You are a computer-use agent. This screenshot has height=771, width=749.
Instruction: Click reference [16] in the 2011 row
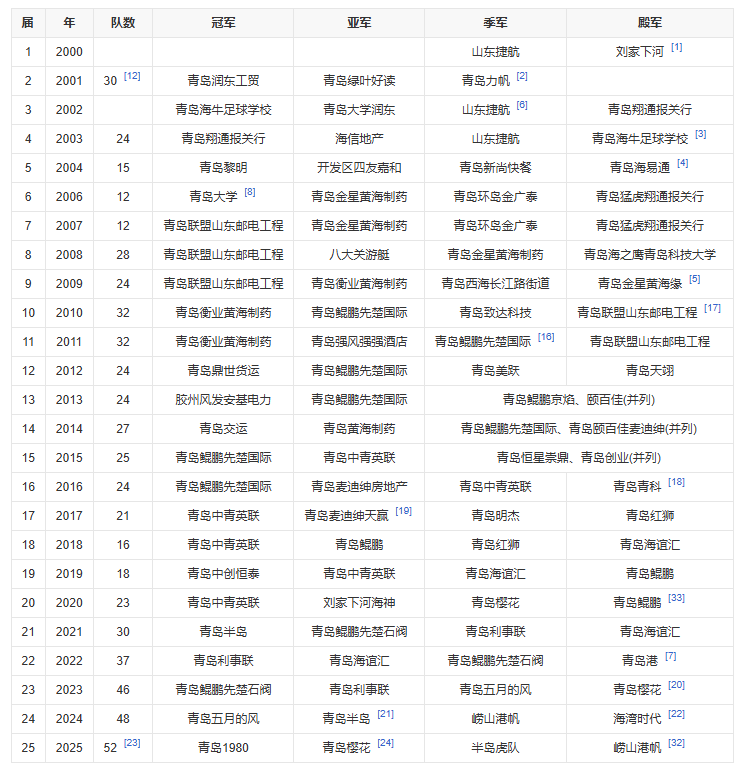(x=545, y=337)
